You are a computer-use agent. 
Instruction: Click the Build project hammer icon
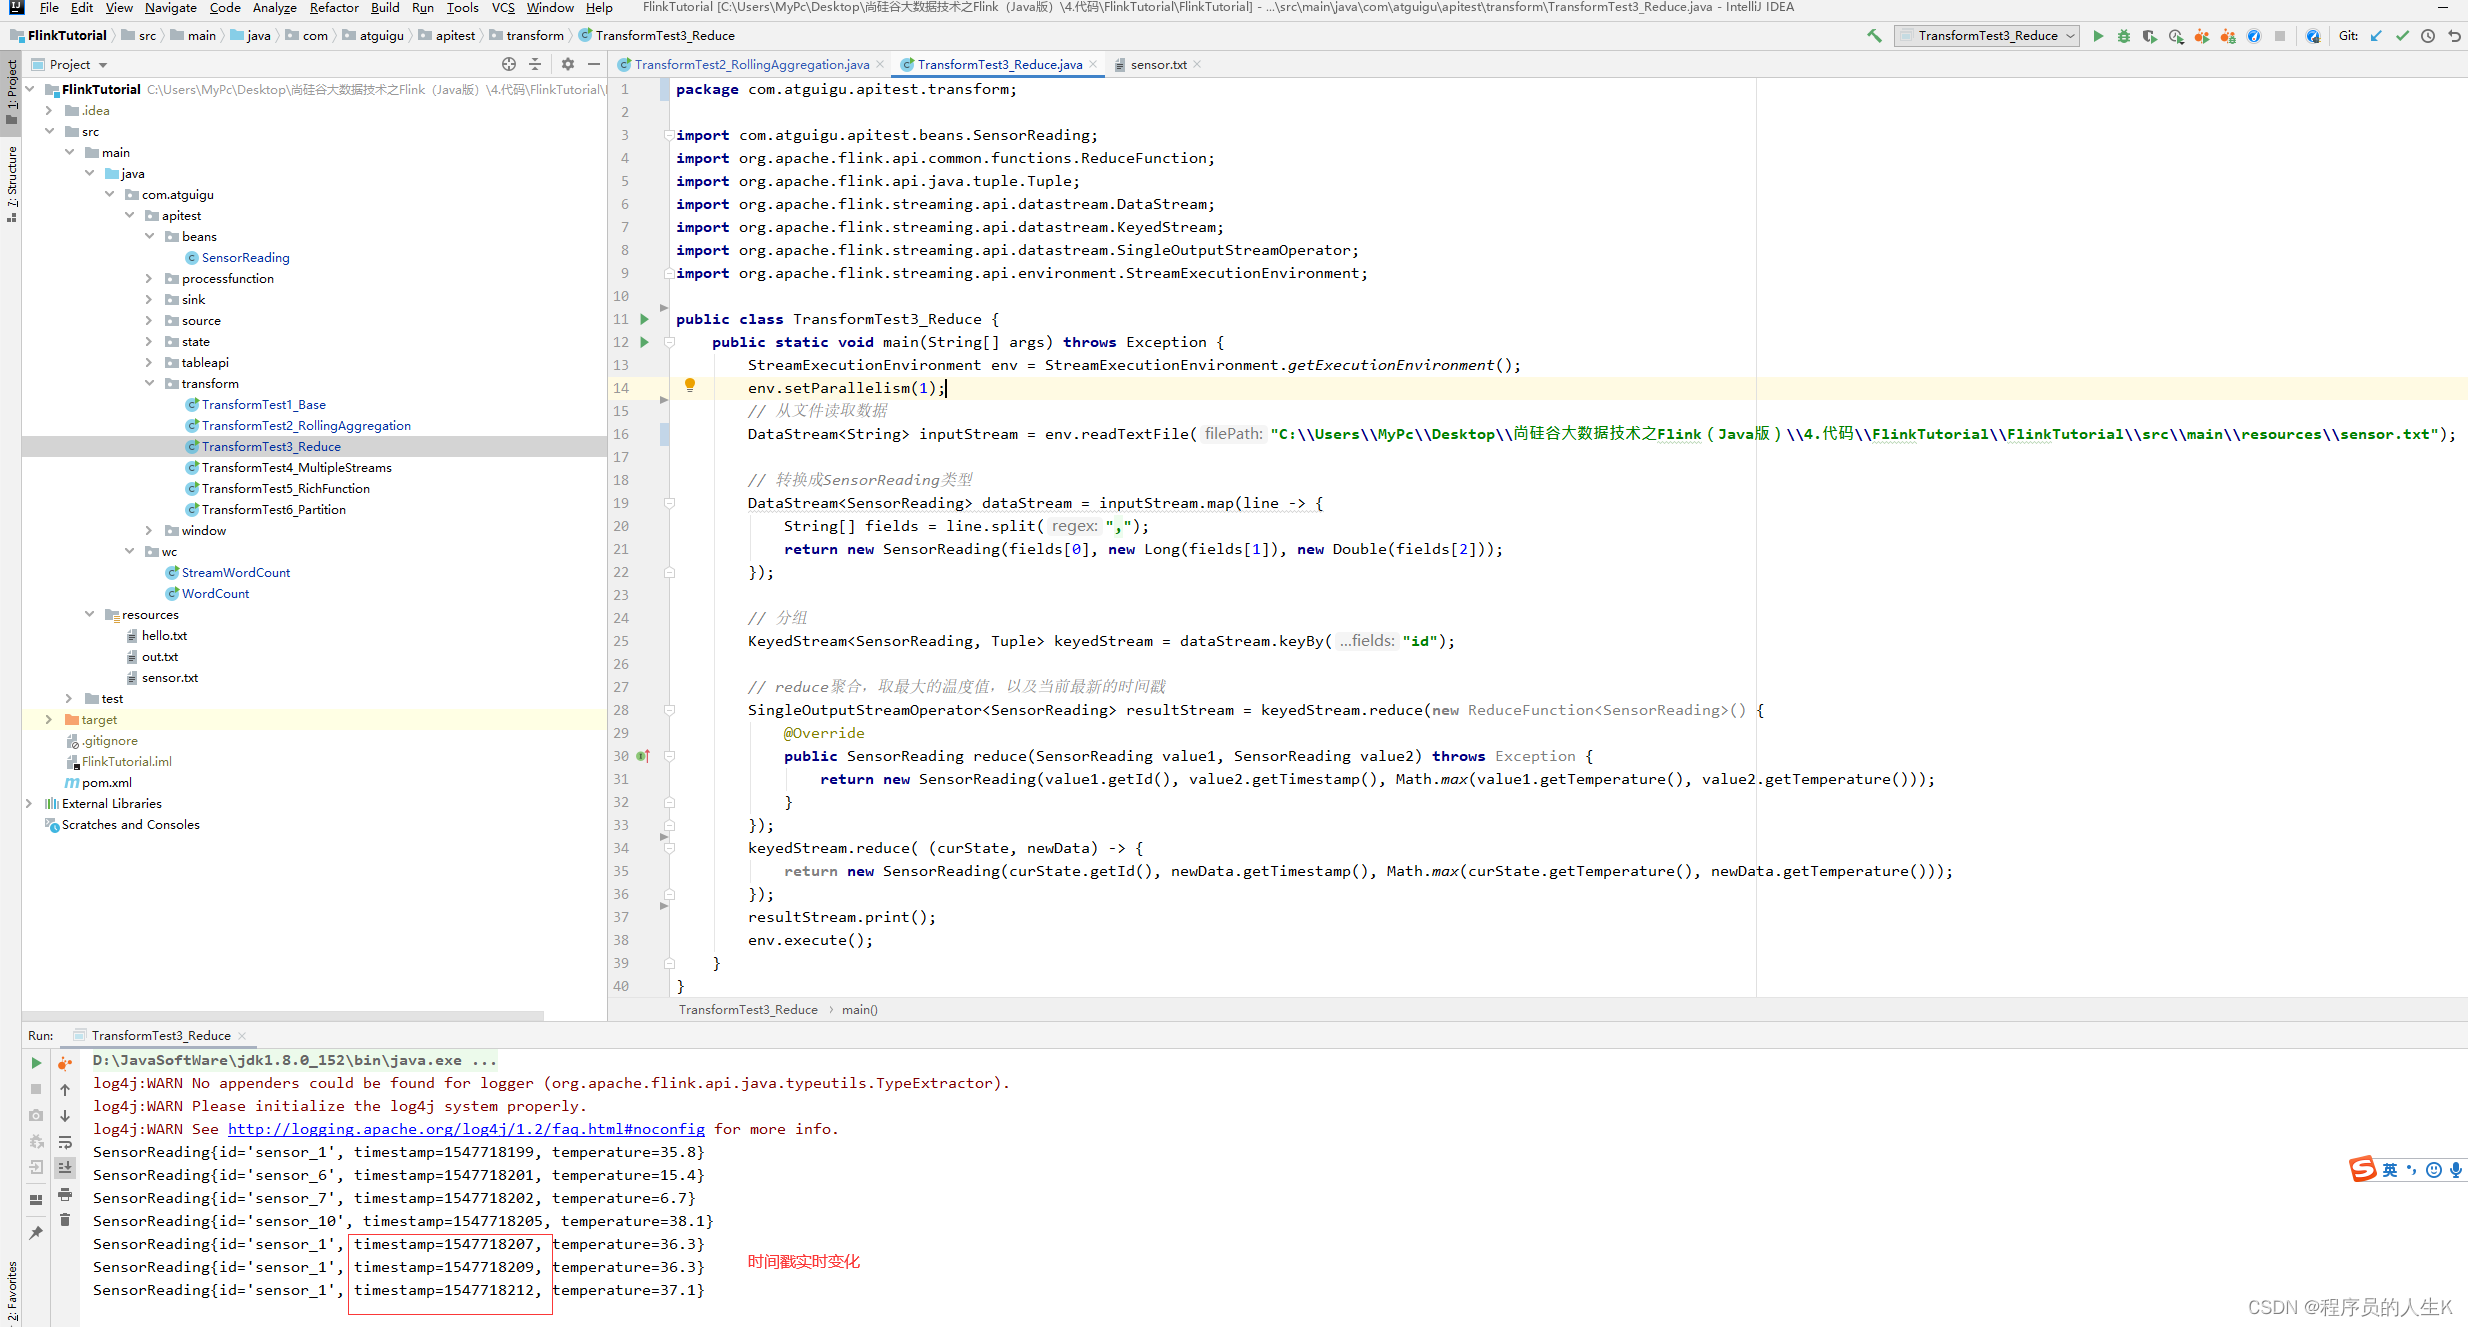[x=1874, y=36]
